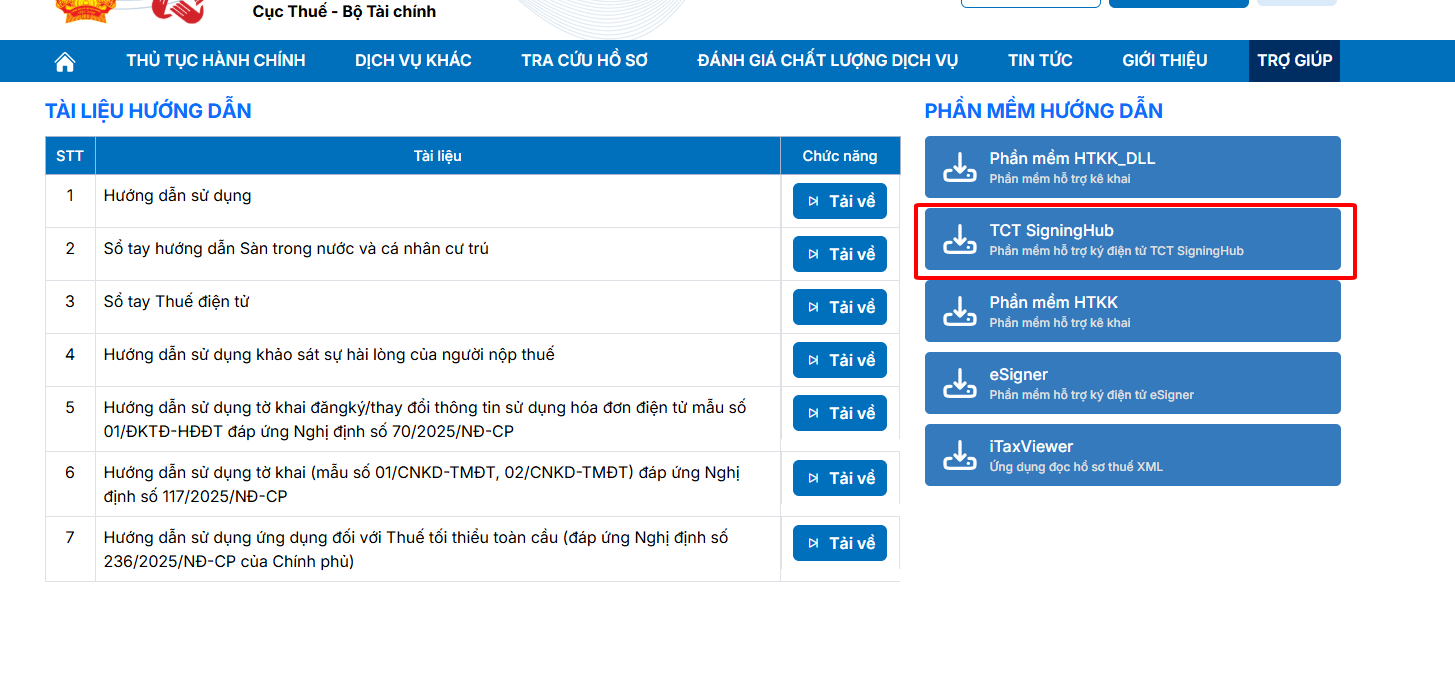Click Tải về for row 2 Sổ tay Sàn

(x=840, y=254)
